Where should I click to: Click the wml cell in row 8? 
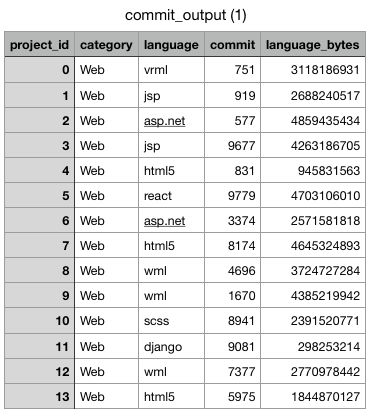171,270
